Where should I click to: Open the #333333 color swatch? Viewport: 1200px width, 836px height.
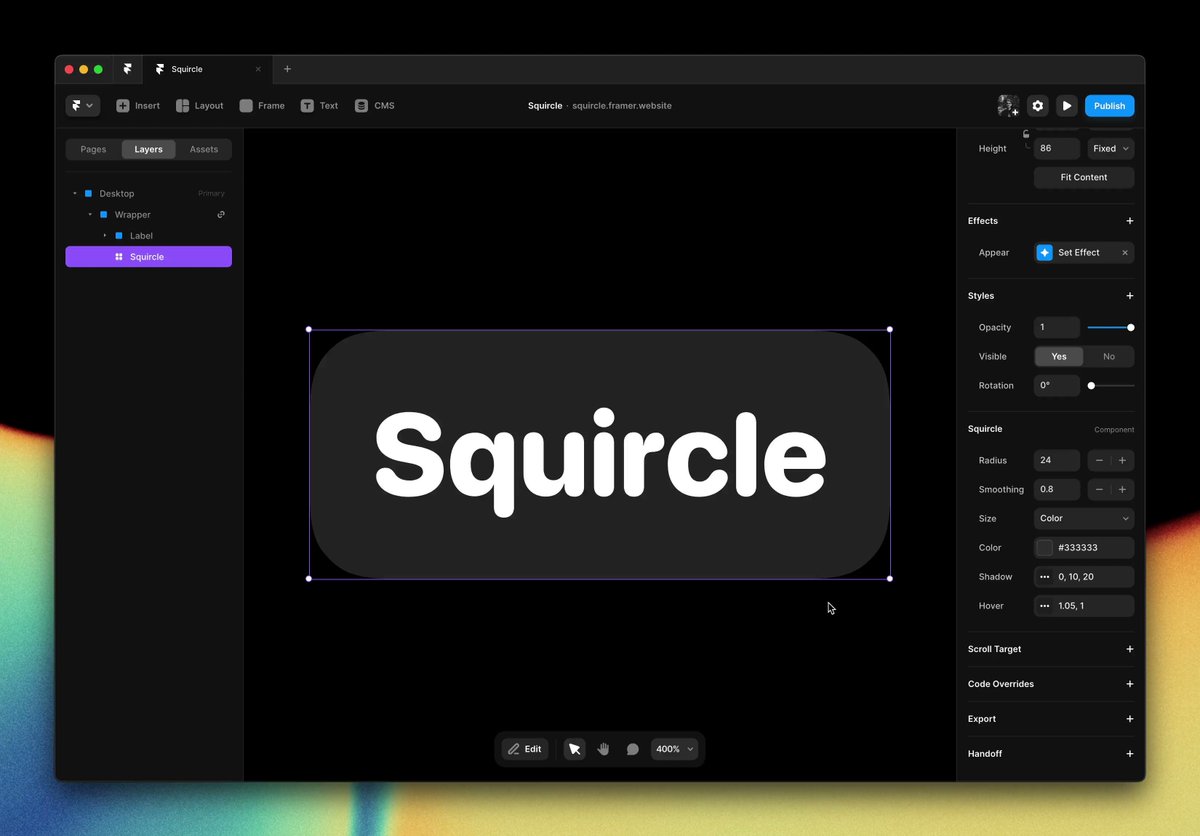tap(1047, 547)
